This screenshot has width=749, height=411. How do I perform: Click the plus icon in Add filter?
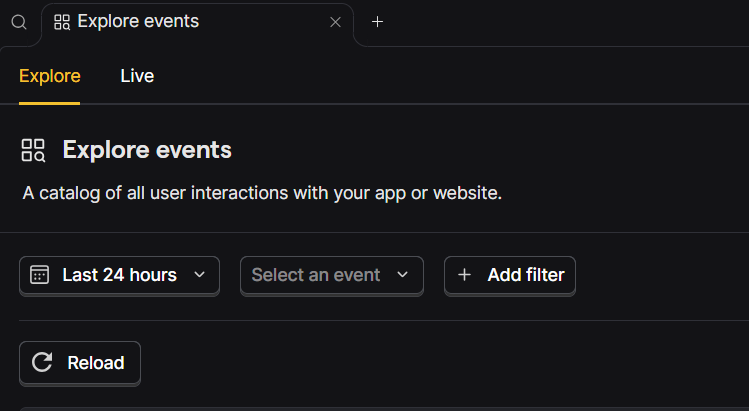[464, 275]
